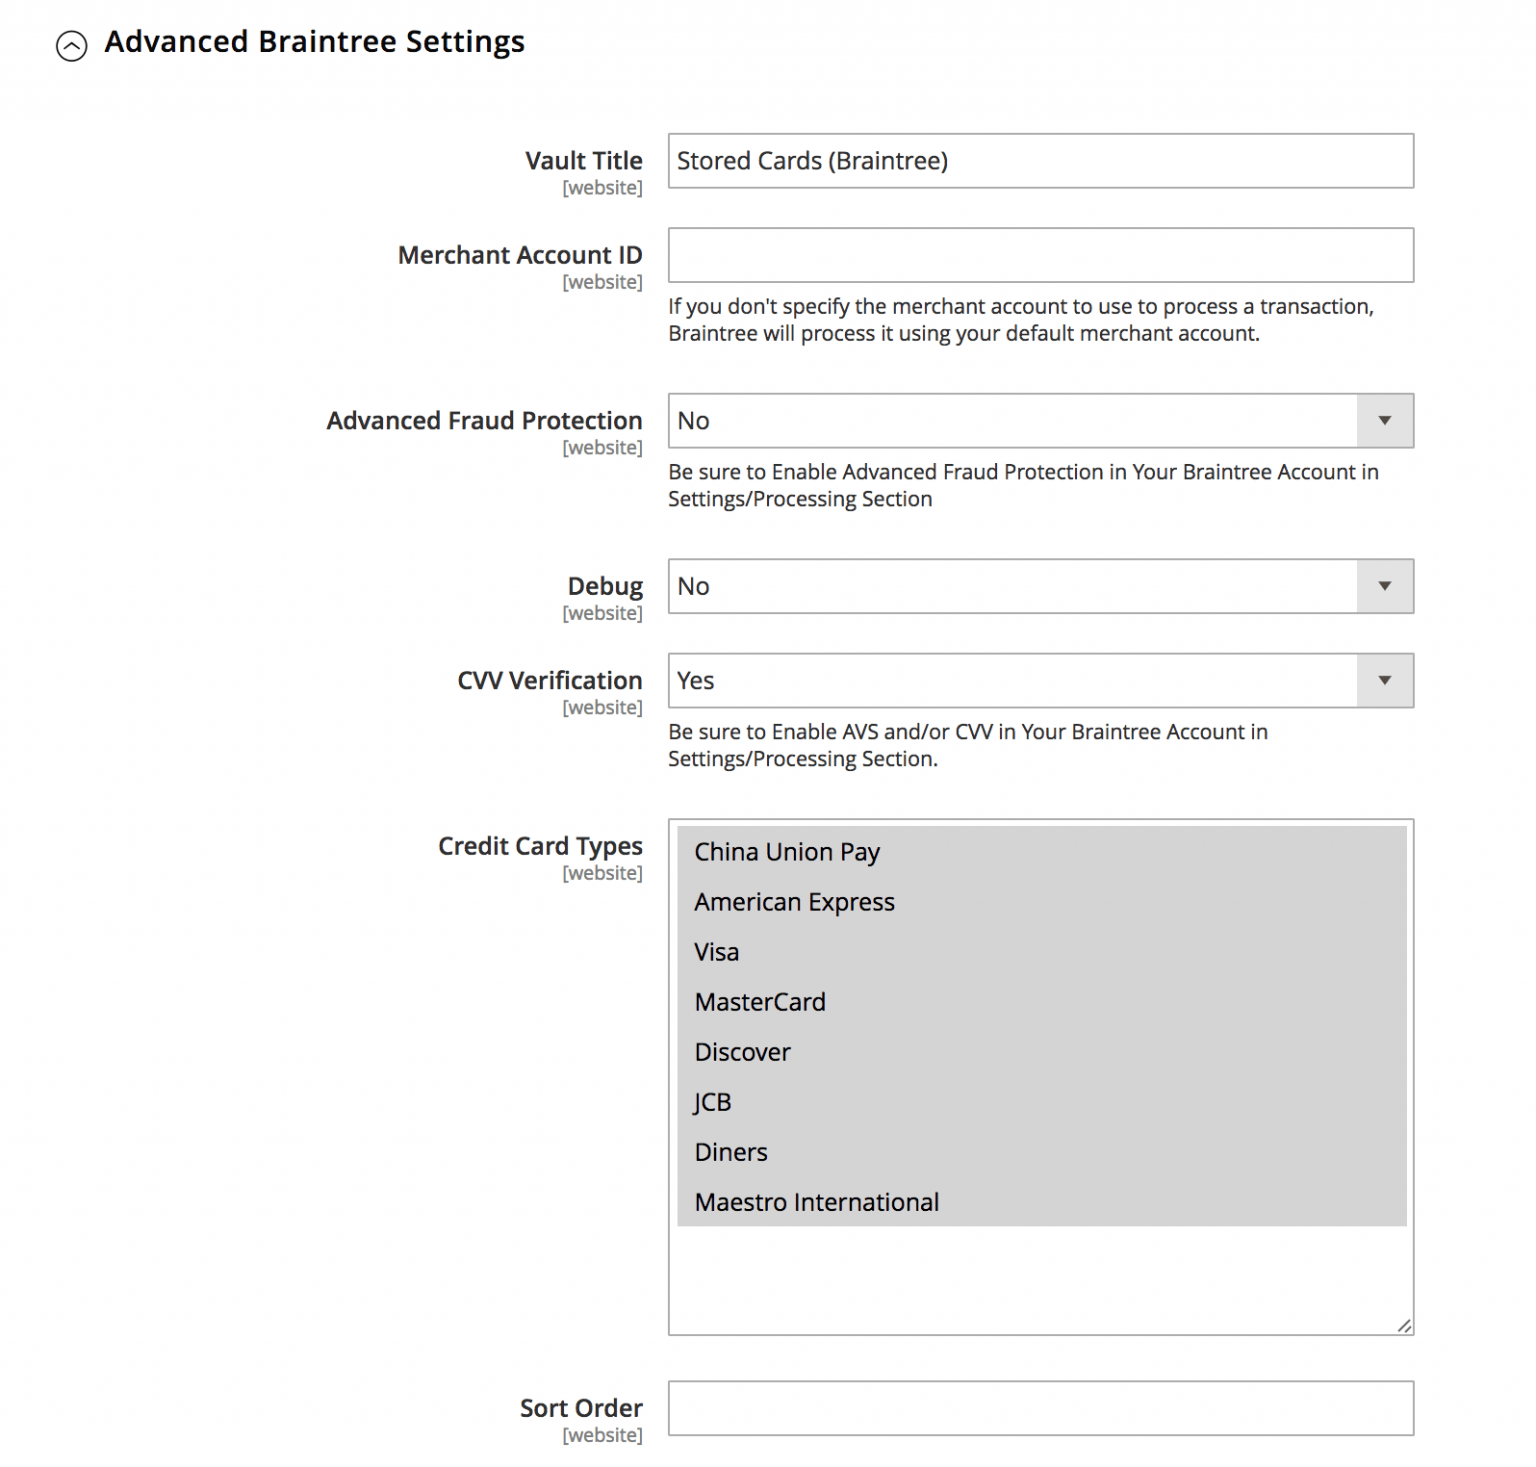
Task: Select Visa in Credit Card Types
Action: pos(716,952)
